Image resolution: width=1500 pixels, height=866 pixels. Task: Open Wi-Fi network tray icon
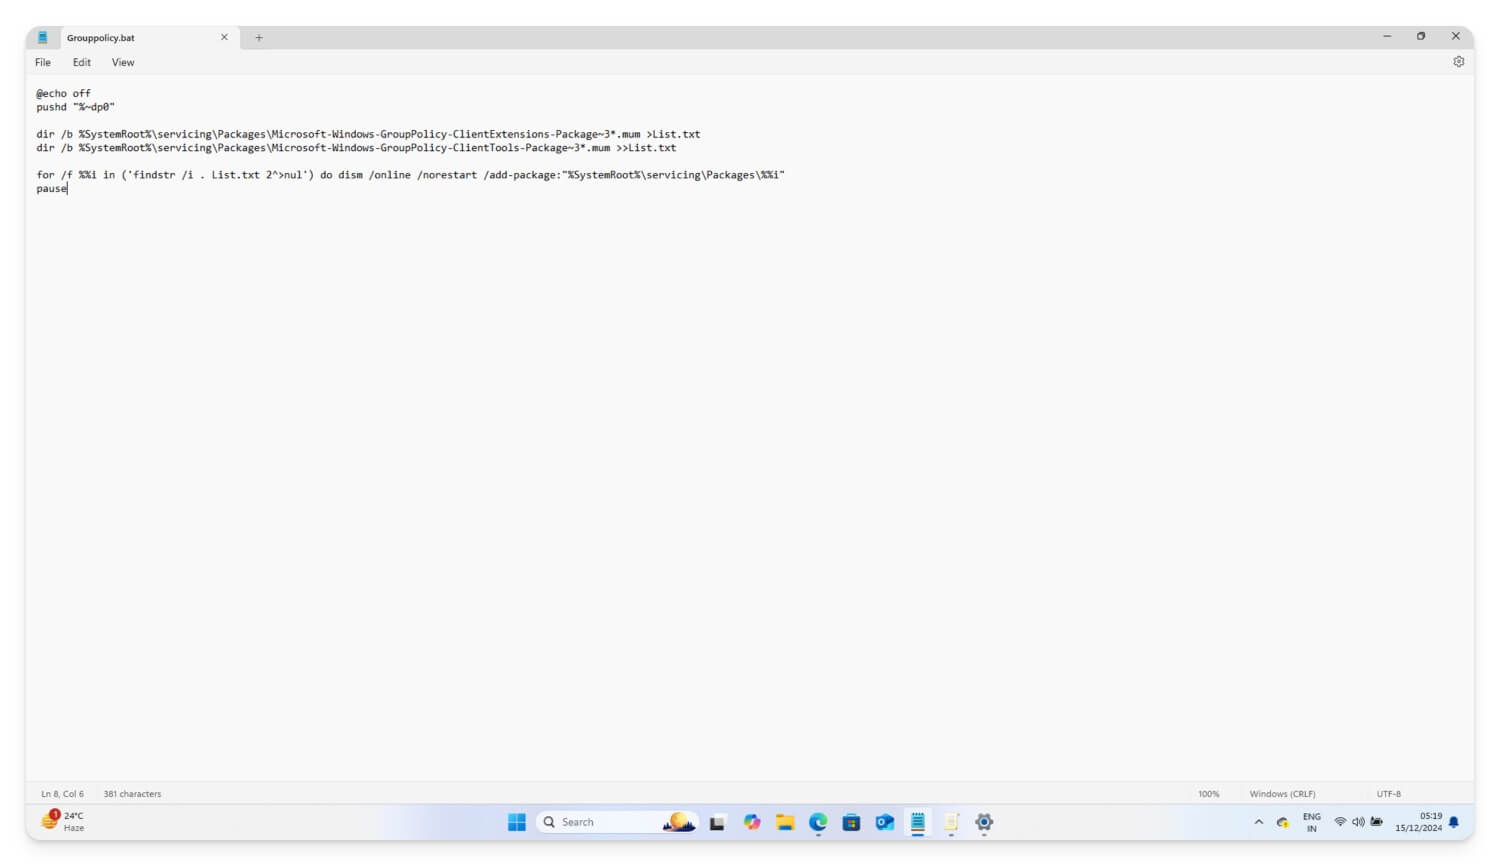1340,822
